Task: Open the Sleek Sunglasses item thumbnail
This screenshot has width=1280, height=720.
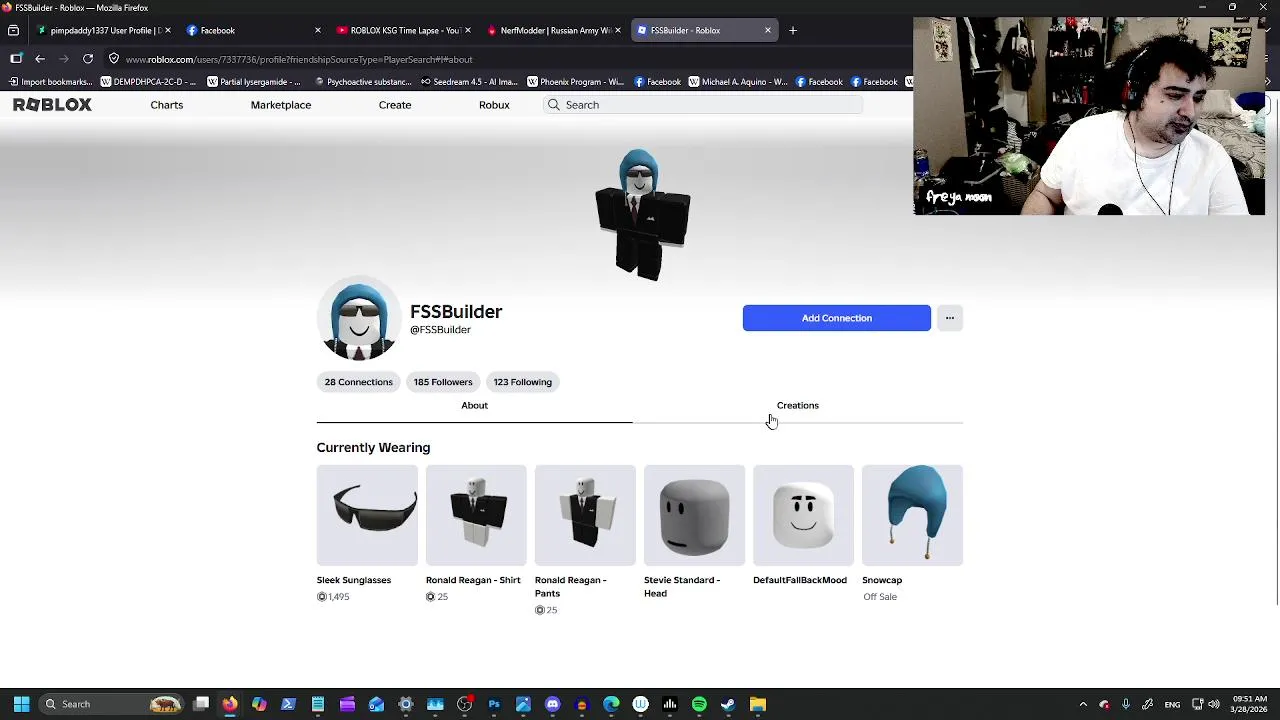Action: click(x=367, y=515)
